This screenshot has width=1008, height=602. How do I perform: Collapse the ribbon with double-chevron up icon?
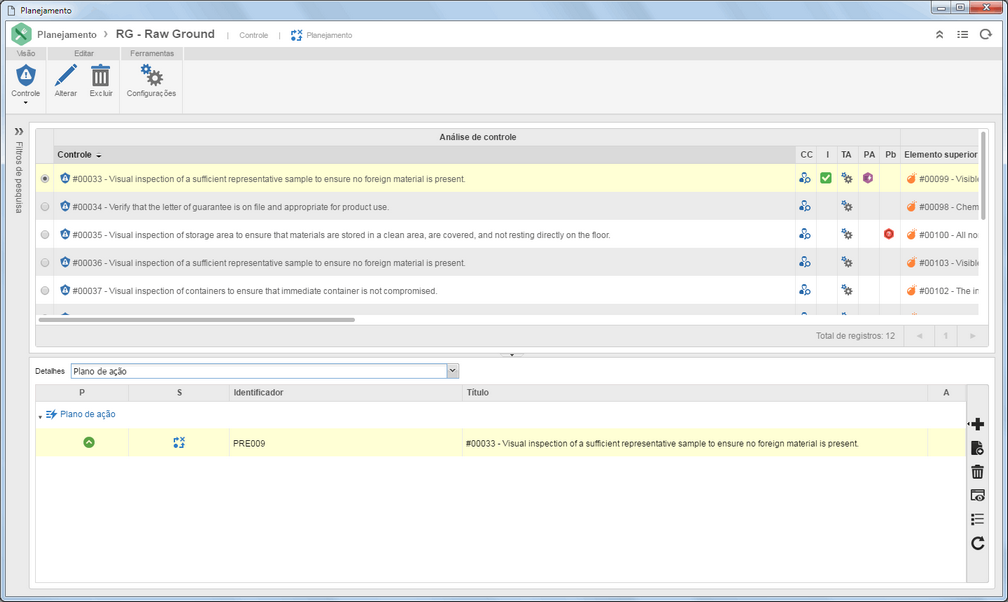tap(939, 35)
